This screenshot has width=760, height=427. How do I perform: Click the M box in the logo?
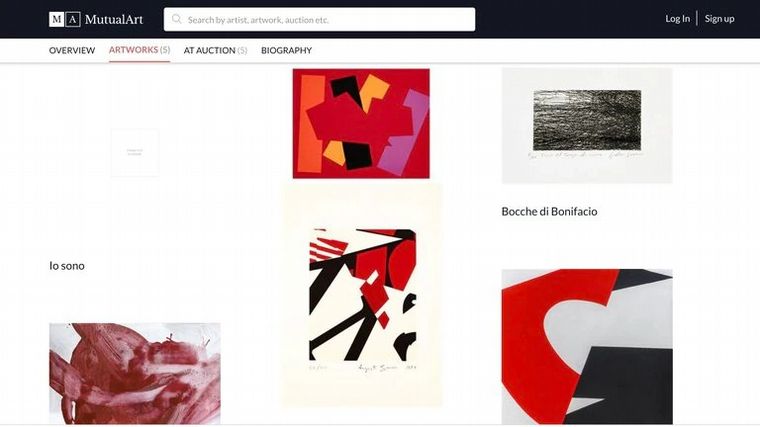[56, 19]
